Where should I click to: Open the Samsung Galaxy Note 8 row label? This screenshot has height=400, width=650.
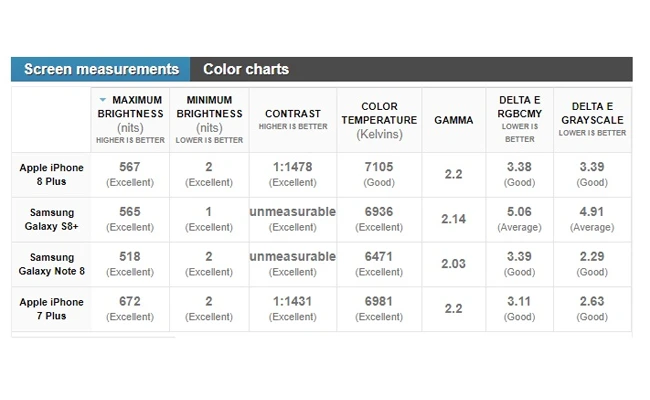(x=52, y=264)
